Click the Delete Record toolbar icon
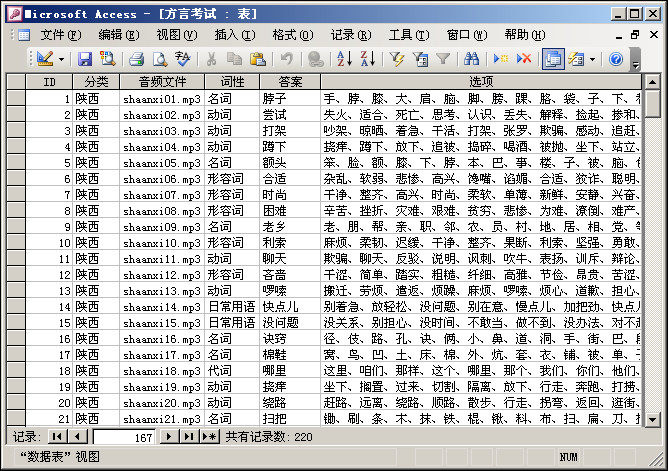 pyautogui.click(x=524, y=59)
